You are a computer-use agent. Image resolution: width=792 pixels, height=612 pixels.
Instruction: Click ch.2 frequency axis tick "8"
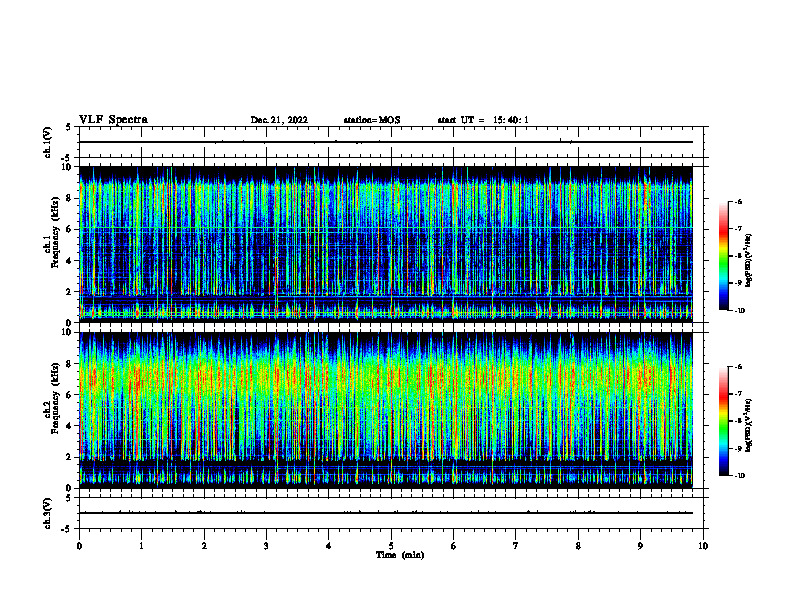[69, 364]
